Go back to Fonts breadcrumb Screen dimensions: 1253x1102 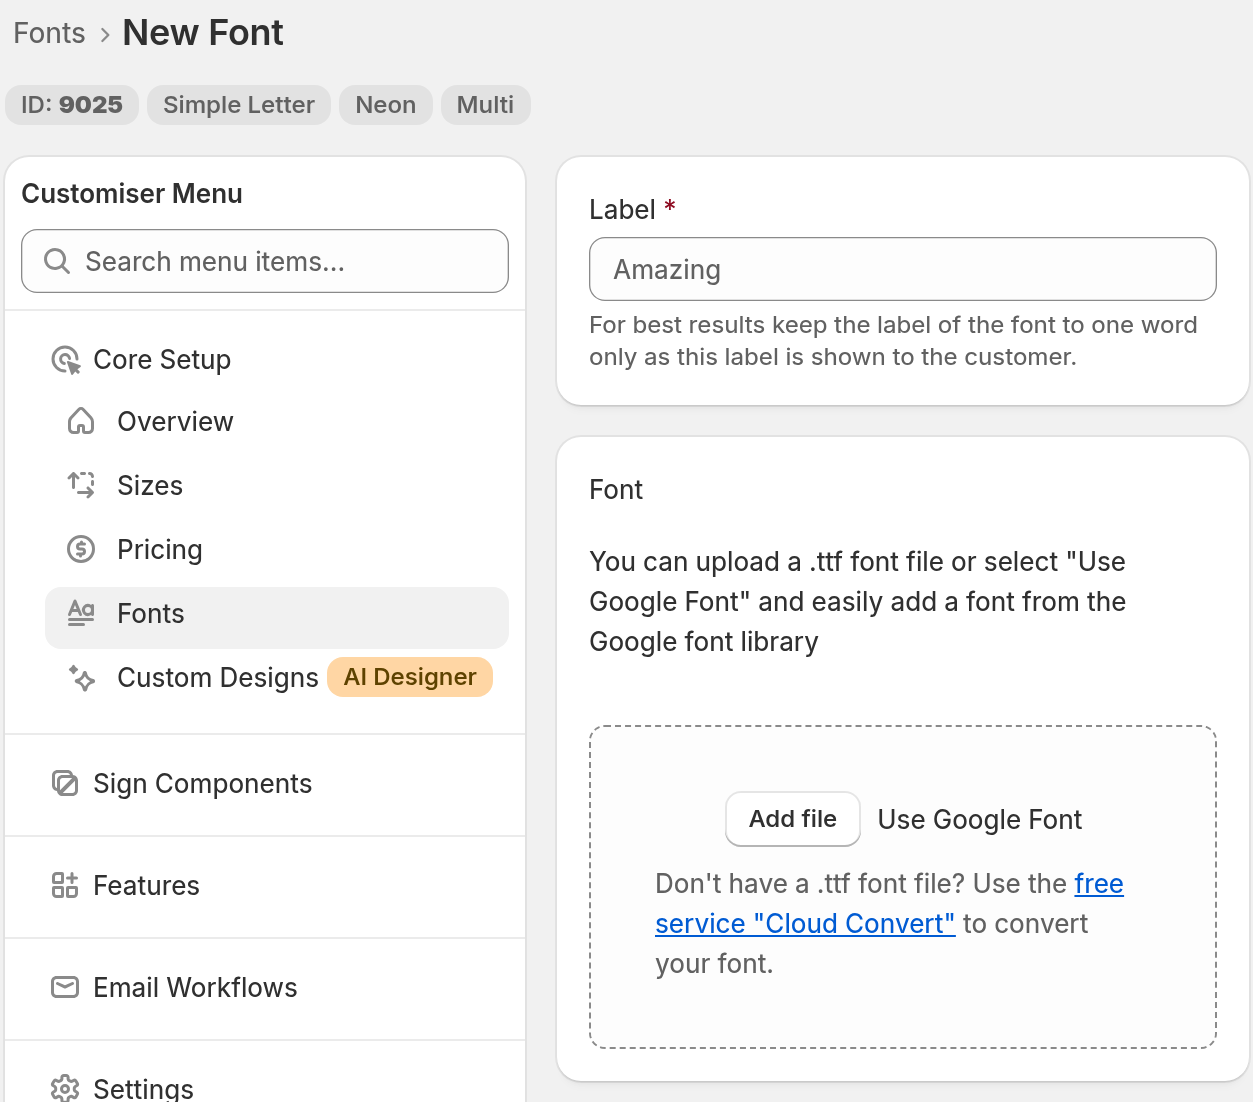pos(49,33)
